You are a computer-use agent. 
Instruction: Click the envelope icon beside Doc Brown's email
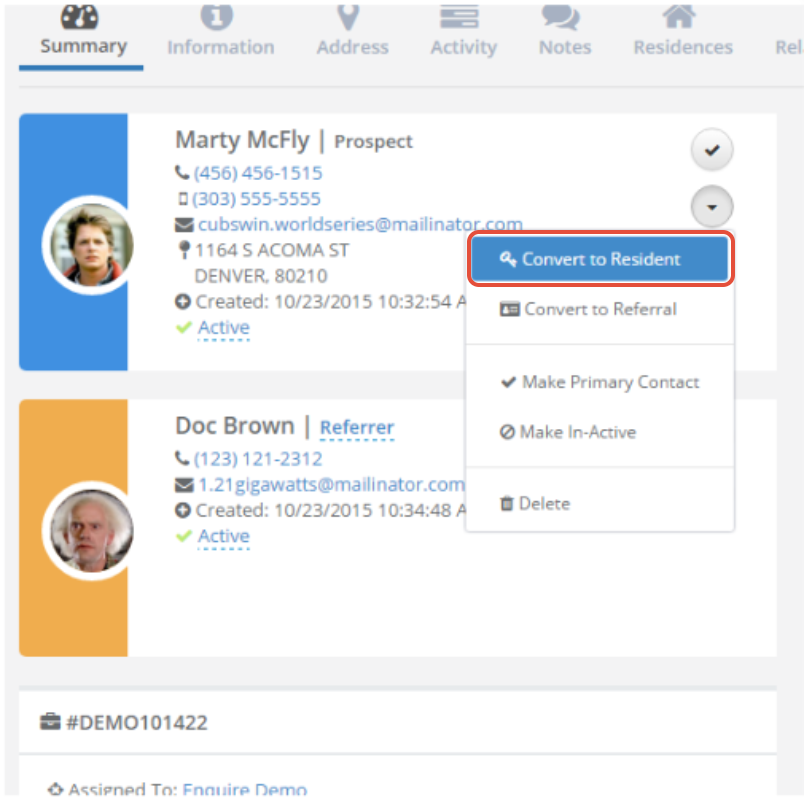point(184,485)
